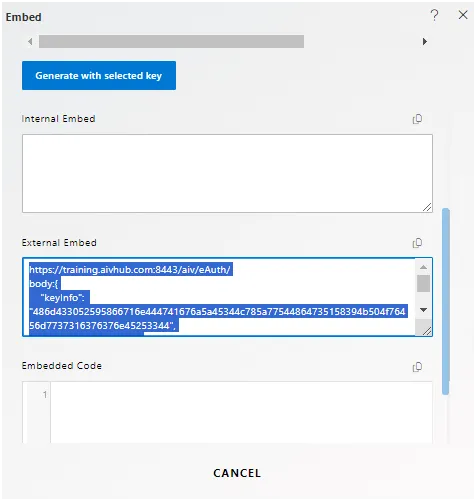This screenshot has width=476, height=501.
Task: Click the External Embed URL line
Action: (x=130, y=269)
